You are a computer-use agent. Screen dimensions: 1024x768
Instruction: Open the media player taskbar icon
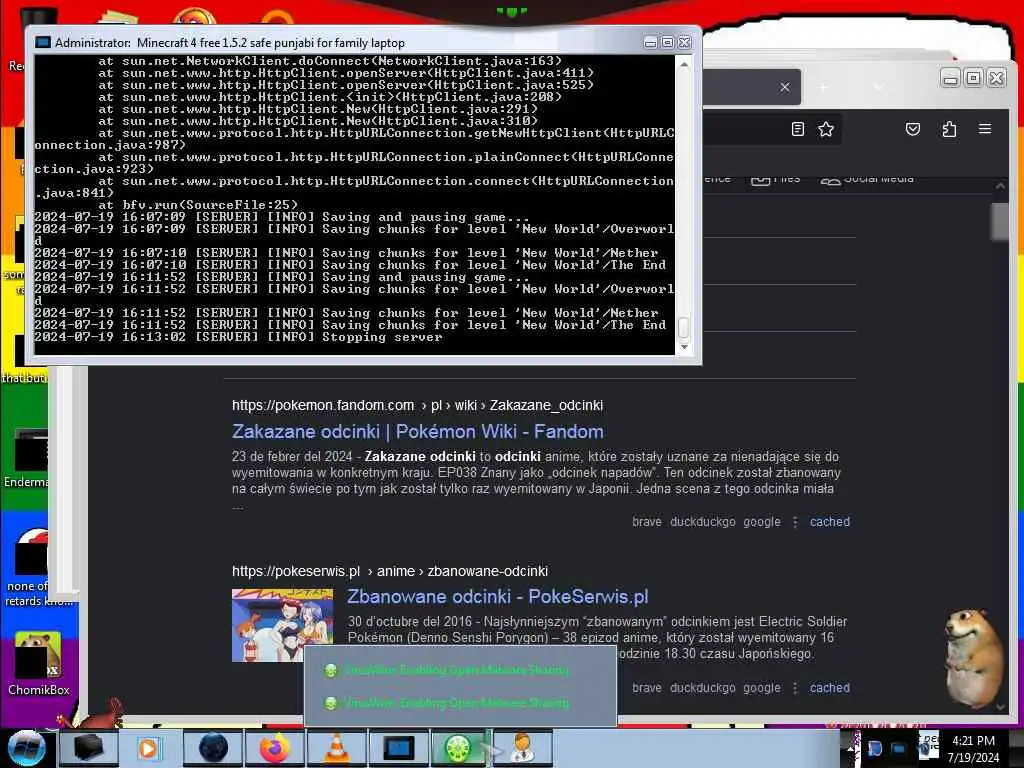click(150, 748)
